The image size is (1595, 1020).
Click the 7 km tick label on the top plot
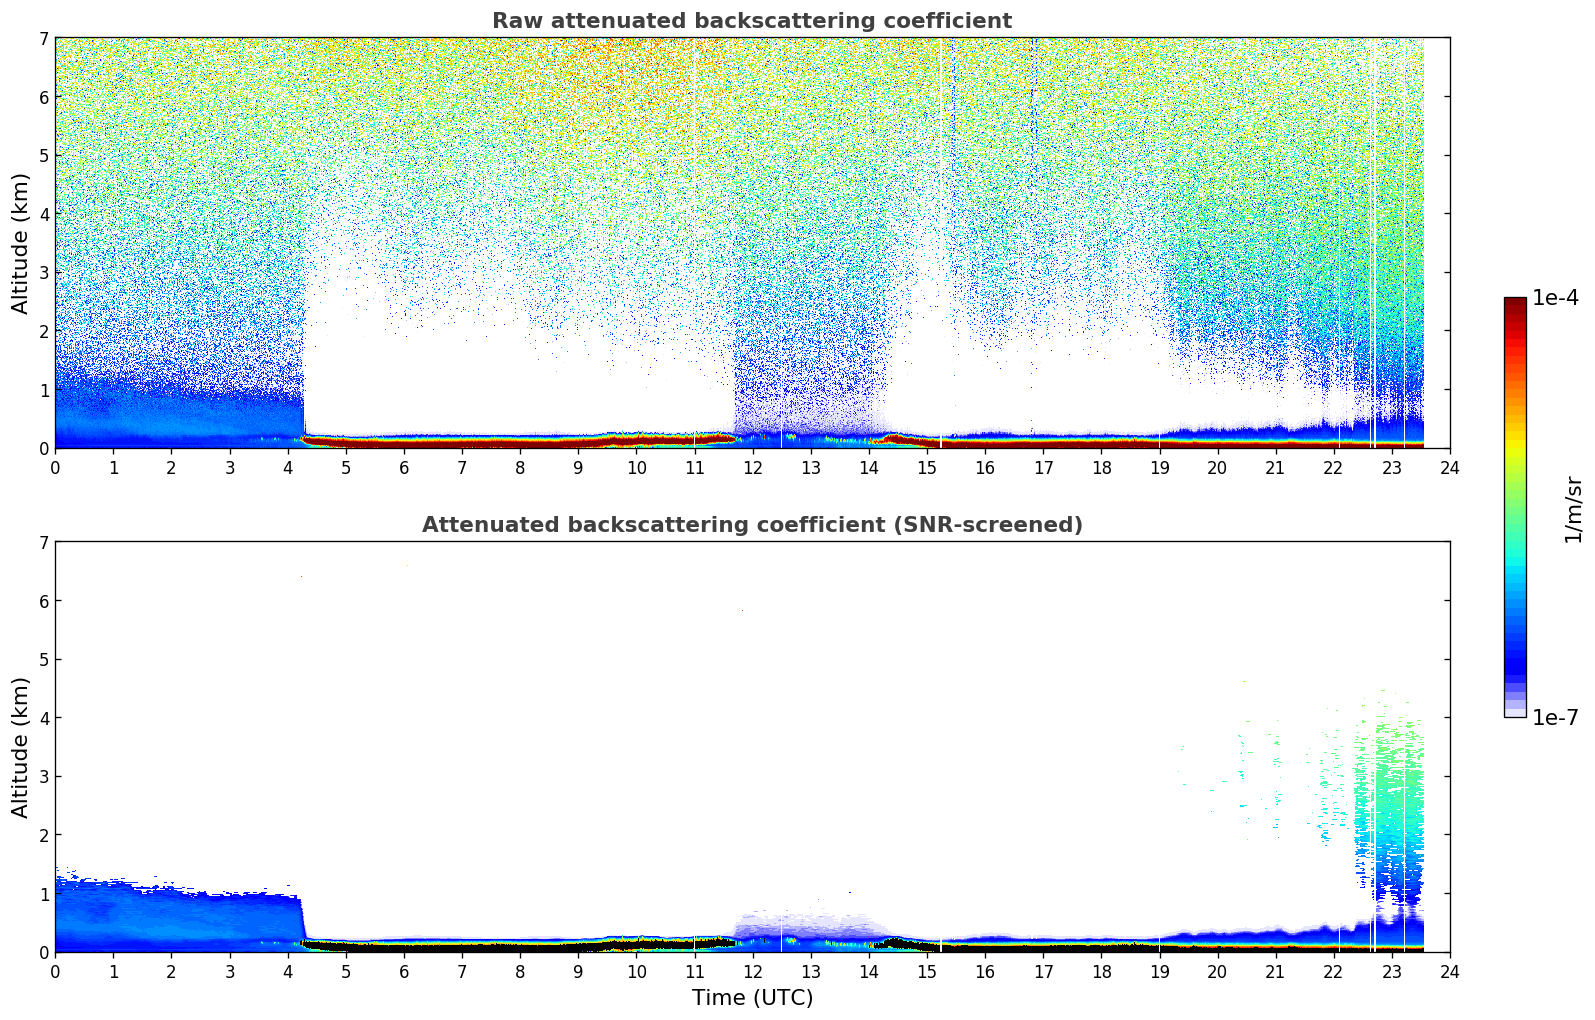pyautogui.click(x=43, y=38)
